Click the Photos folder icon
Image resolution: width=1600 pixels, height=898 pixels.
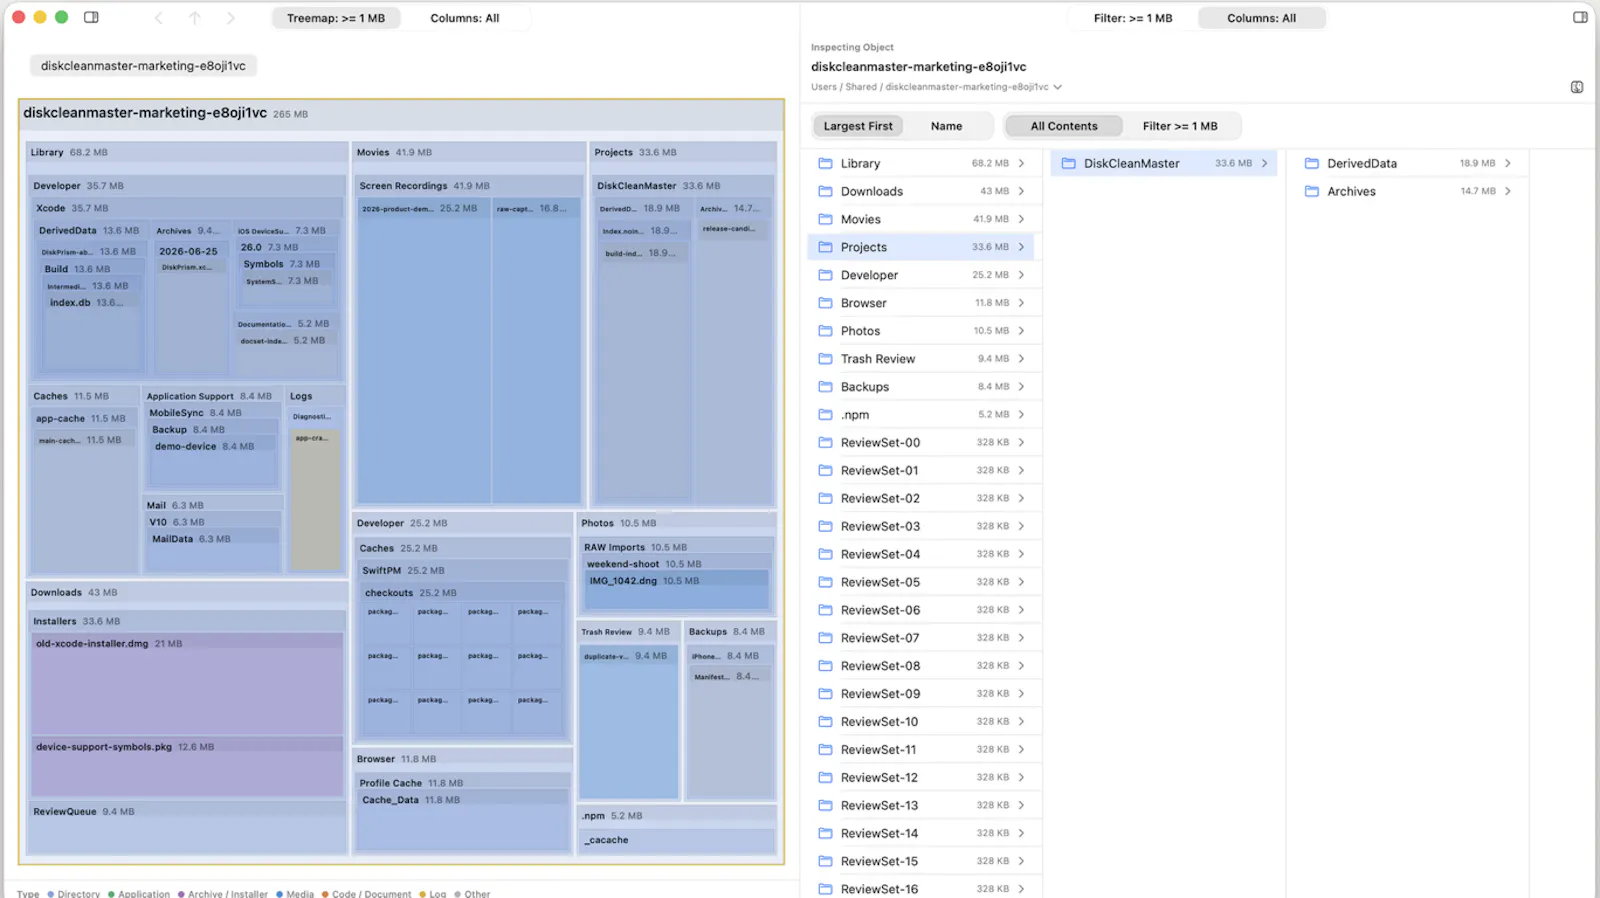click(825, 331)
